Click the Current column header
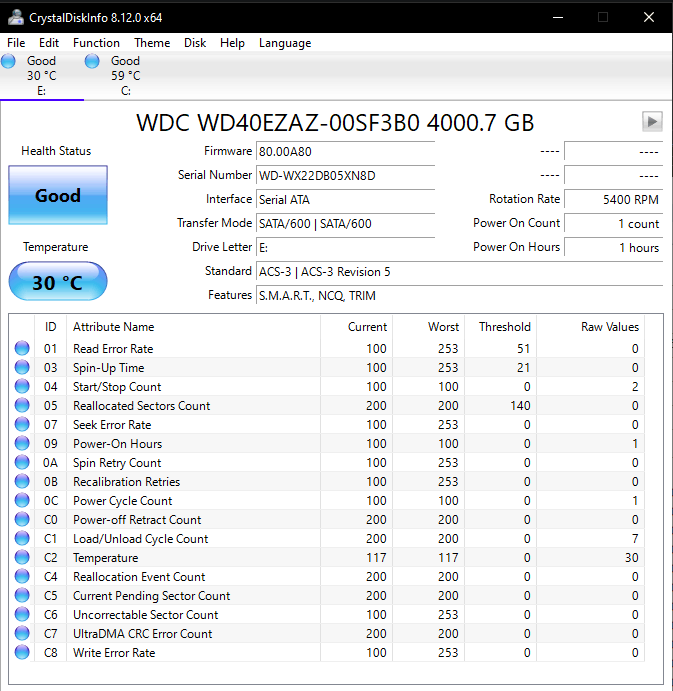Screen dimensions: 673x691 pos(356,327)
